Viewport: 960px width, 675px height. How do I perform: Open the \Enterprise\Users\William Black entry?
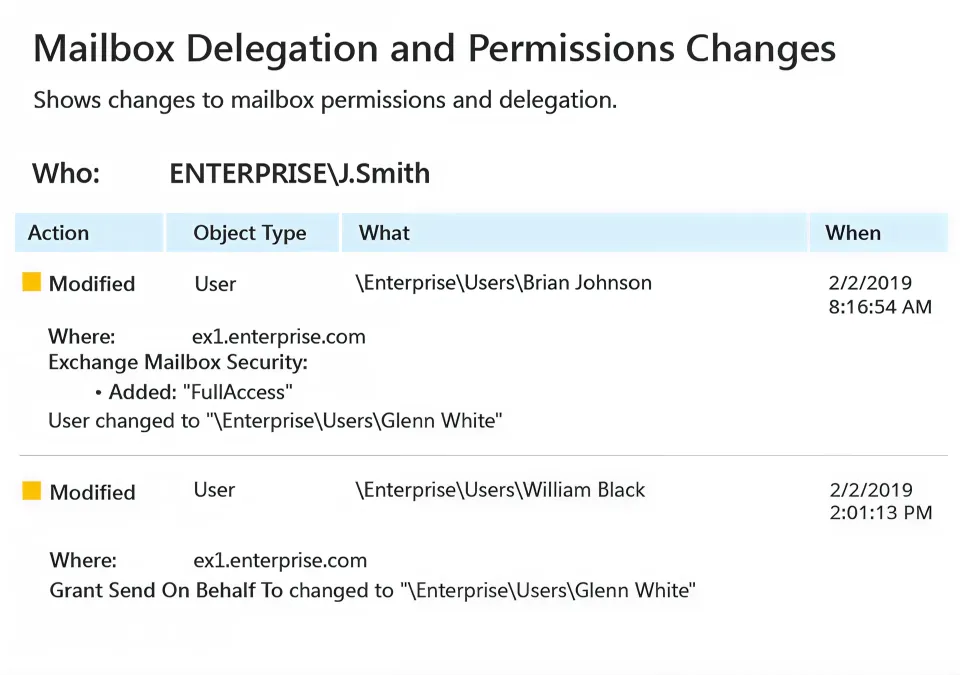point(500,490)
